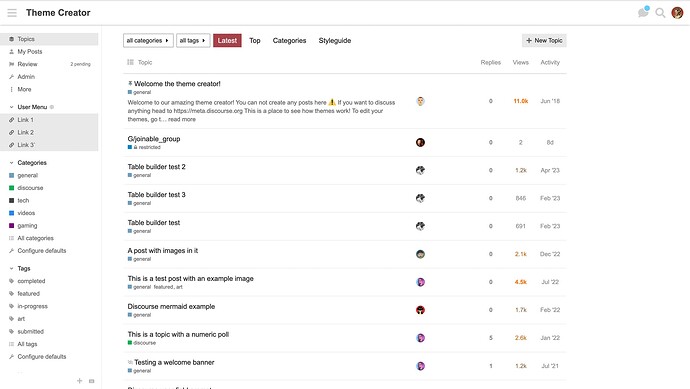Open My Posts in the sidebar
Image resolution: width=690 pixels, height=389 pixels.
pos(49,51)
